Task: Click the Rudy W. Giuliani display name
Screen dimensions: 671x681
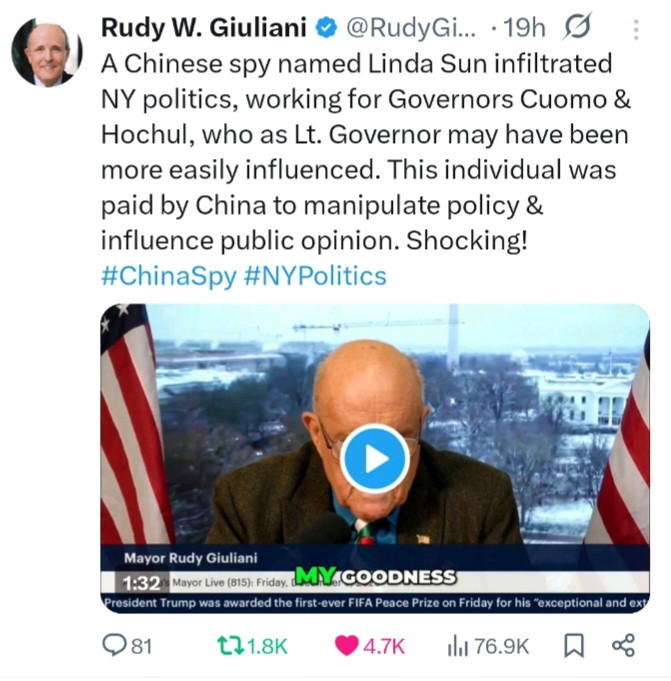Action: tap(204, 28)
